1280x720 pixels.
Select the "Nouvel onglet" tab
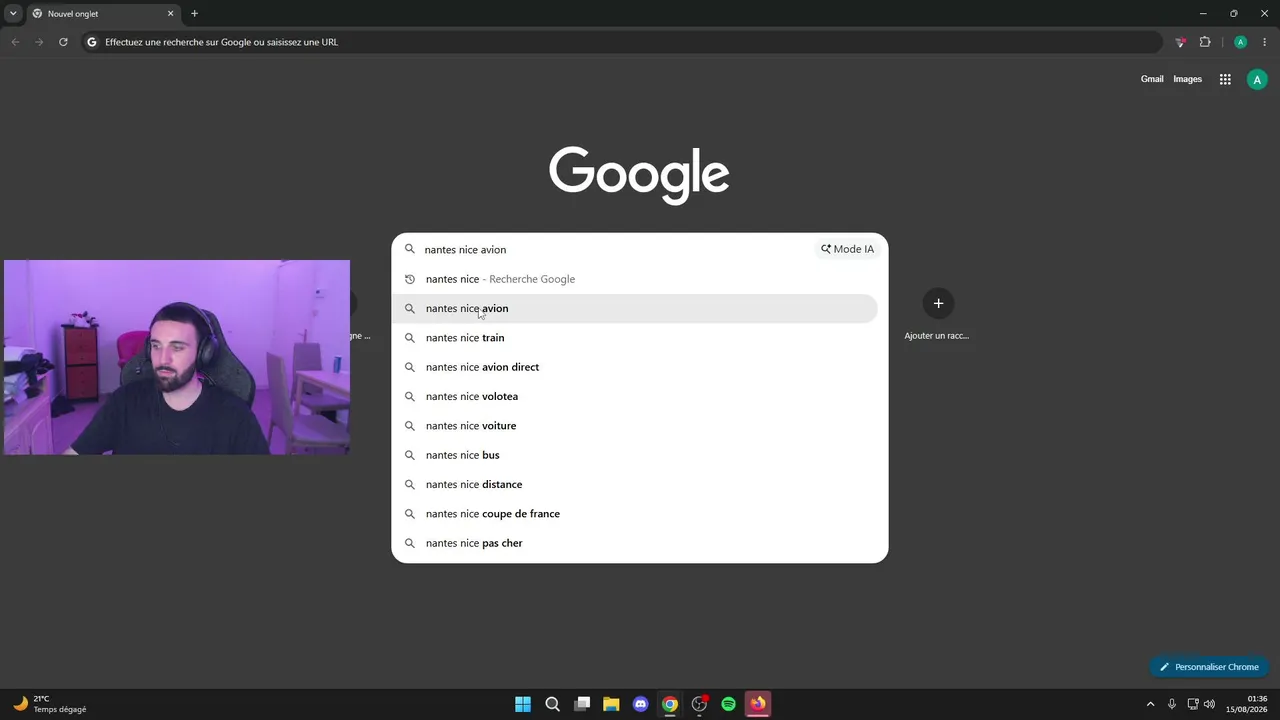point(102,14)
